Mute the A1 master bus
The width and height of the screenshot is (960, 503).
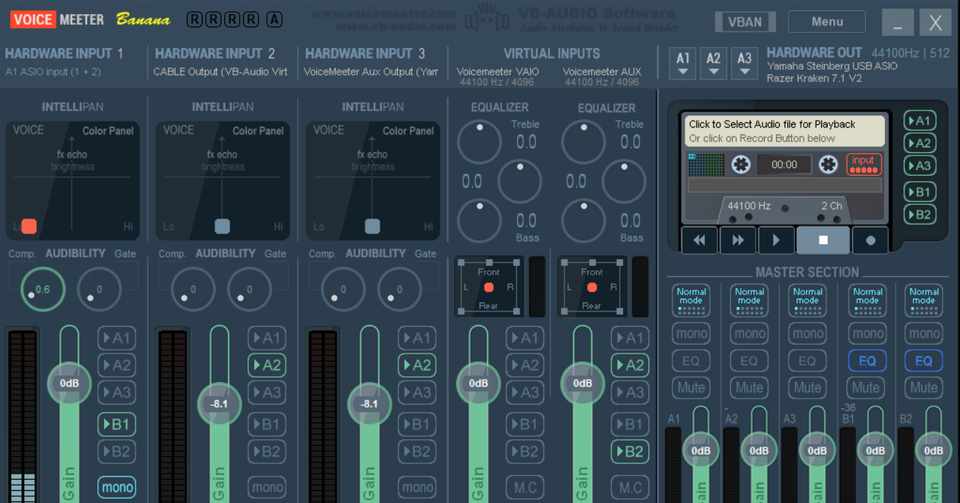(691, 387)
